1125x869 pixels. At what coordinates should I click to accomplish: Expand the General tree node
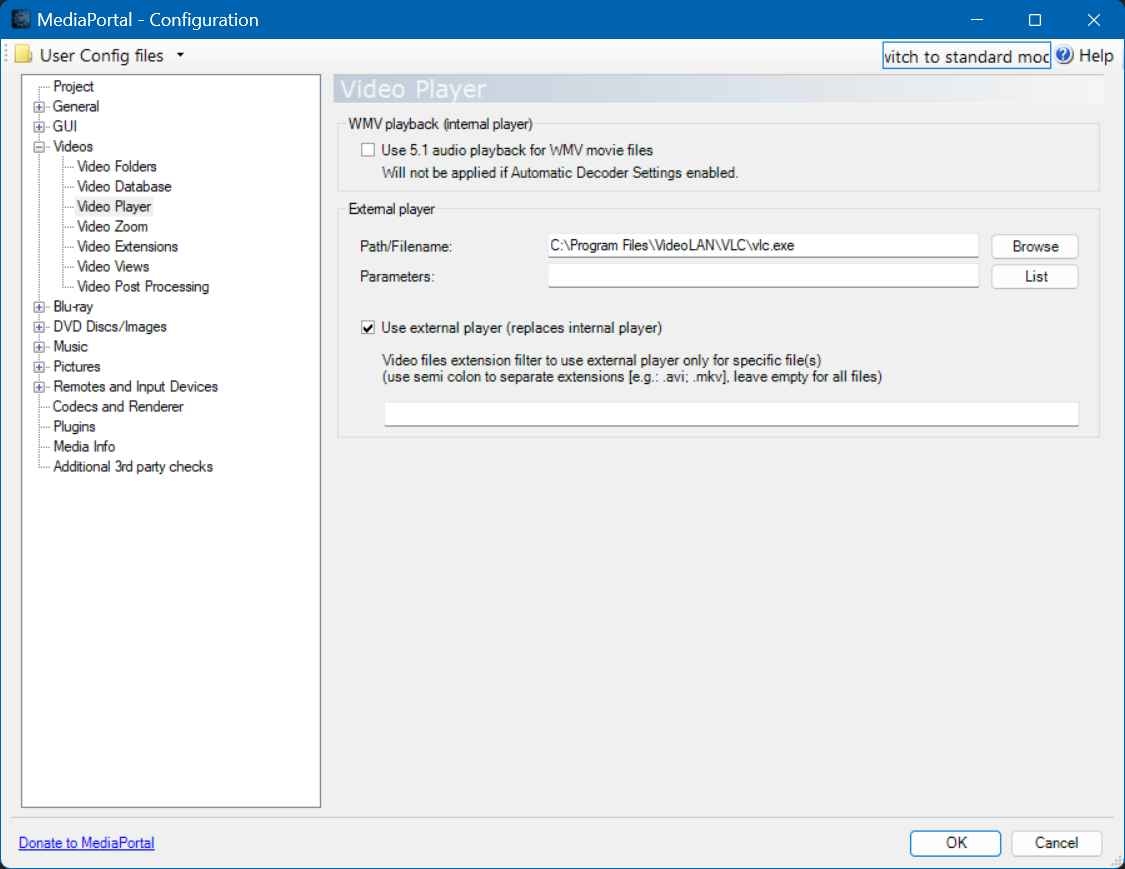coord(40,107)
